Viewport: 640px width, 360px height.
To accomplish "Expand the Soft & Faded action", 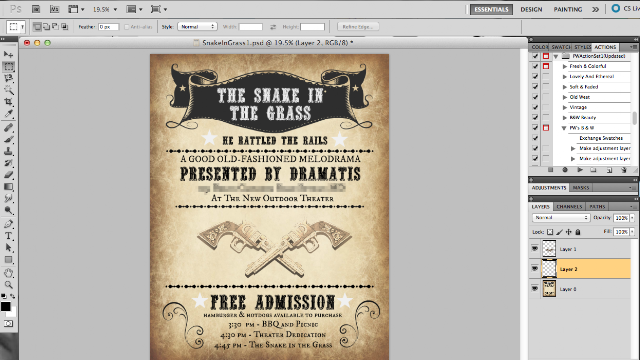I will [565, 87].
